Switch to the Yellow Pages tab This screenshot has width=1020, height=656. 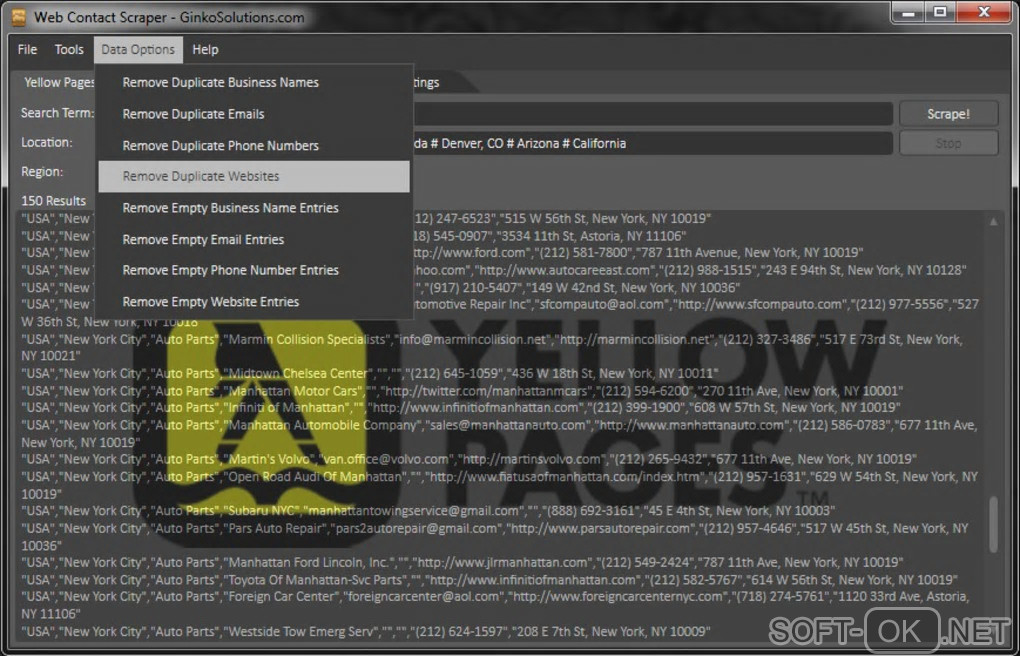coord(57,83)
